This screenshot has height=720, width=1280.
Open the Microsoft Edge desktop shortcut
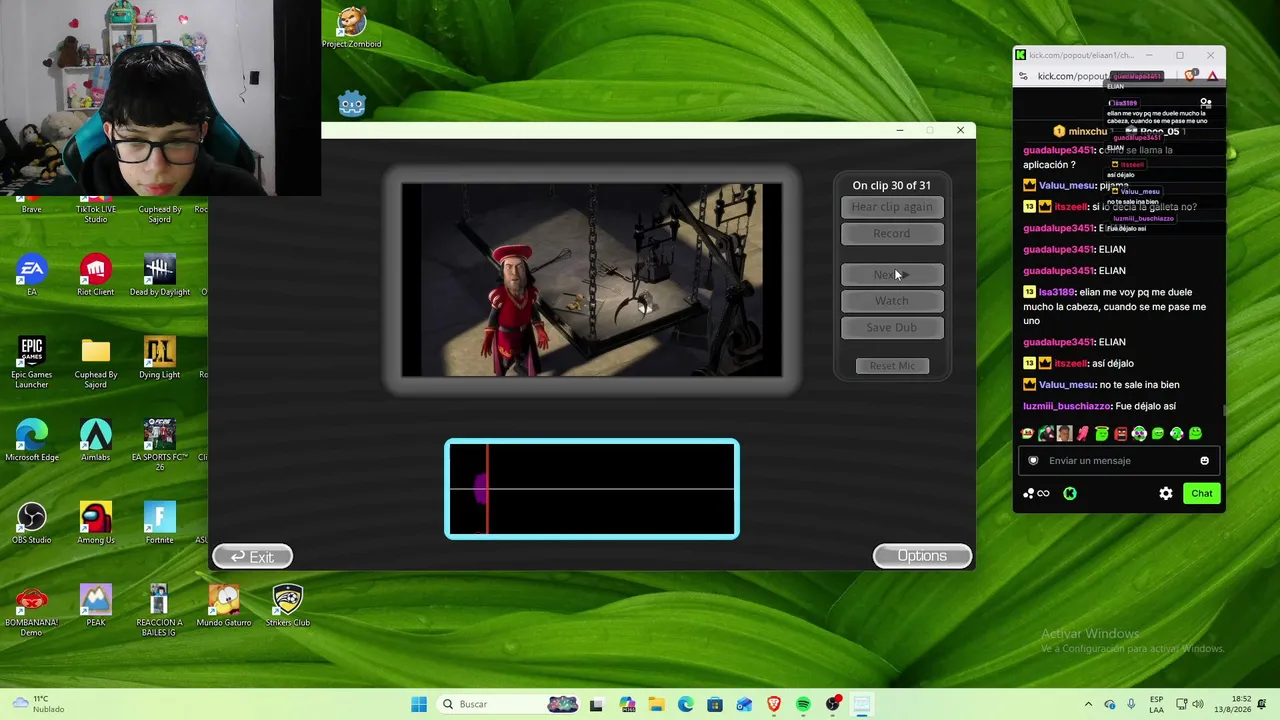tap(32, 440)
